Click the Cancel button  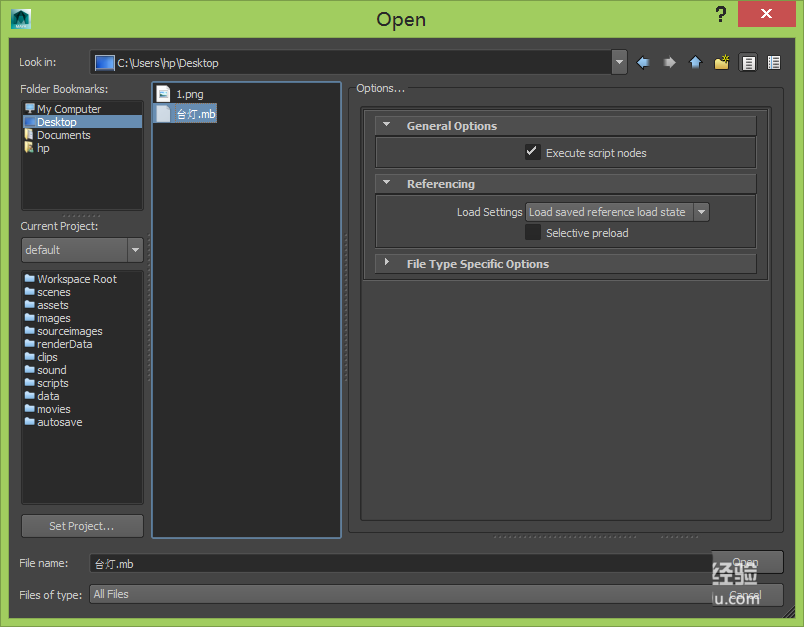point(747,595)
